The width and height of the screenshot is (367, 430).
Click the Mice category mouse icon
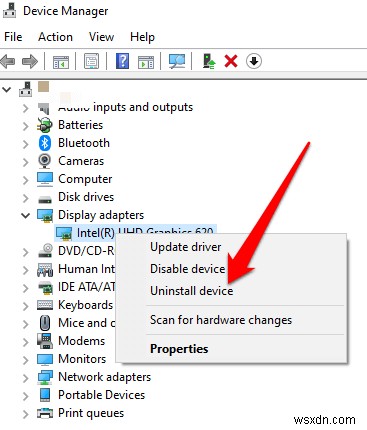[45, 323]
